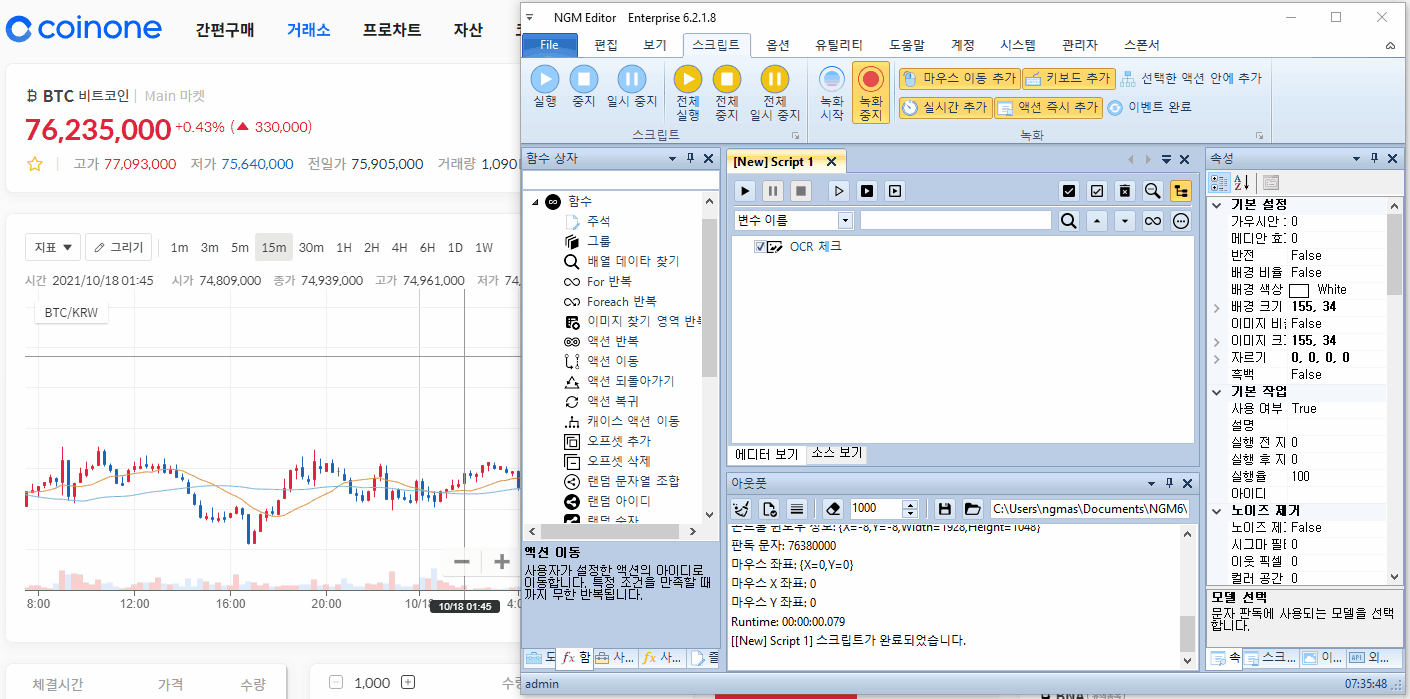Click the infinity loop icon in editor

[x=1152, y=221]
